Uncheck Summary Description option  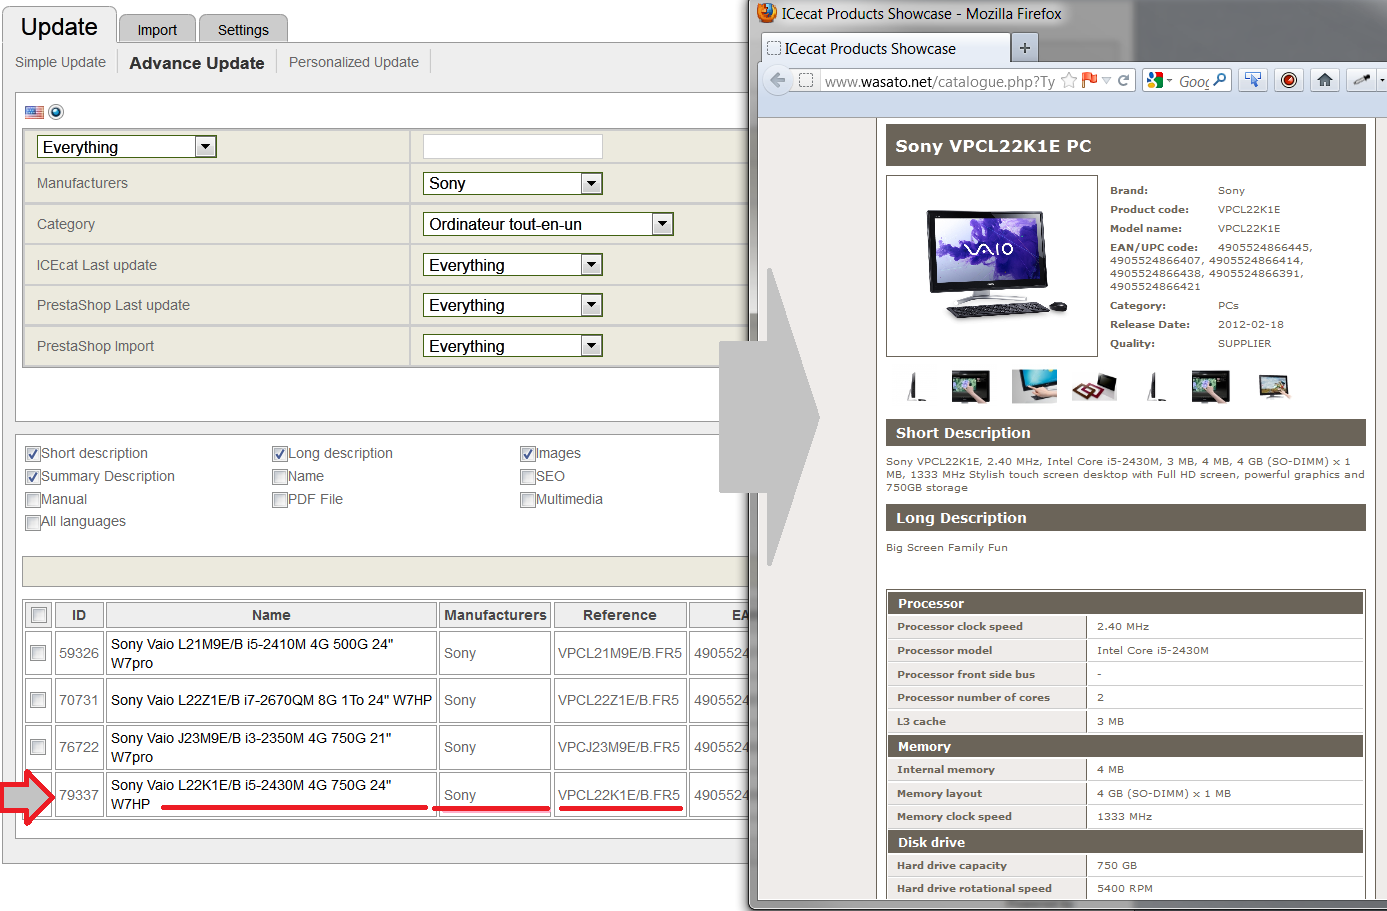(33, 477)
